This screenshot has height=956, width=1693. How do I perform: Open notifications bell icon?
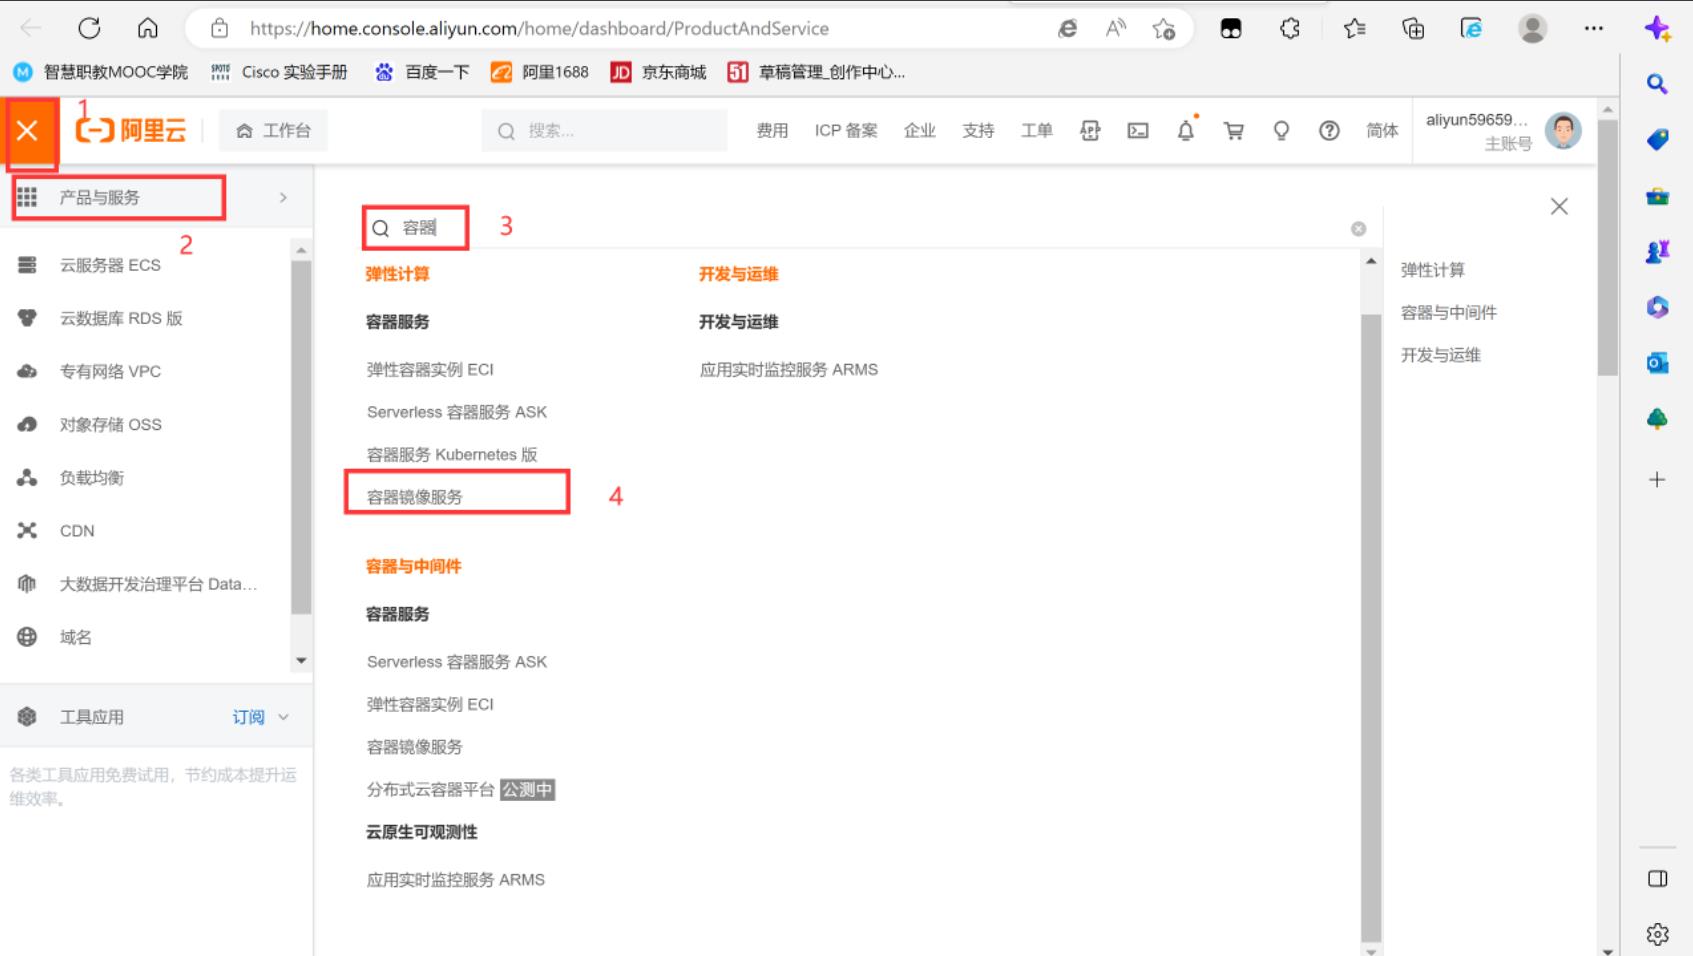[1186, 131]
